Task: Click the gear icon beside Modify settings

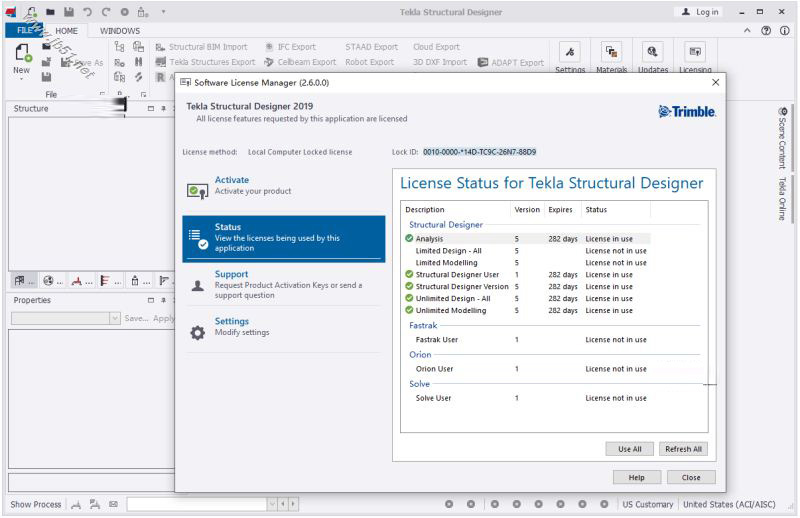Action: pos(197,333)
